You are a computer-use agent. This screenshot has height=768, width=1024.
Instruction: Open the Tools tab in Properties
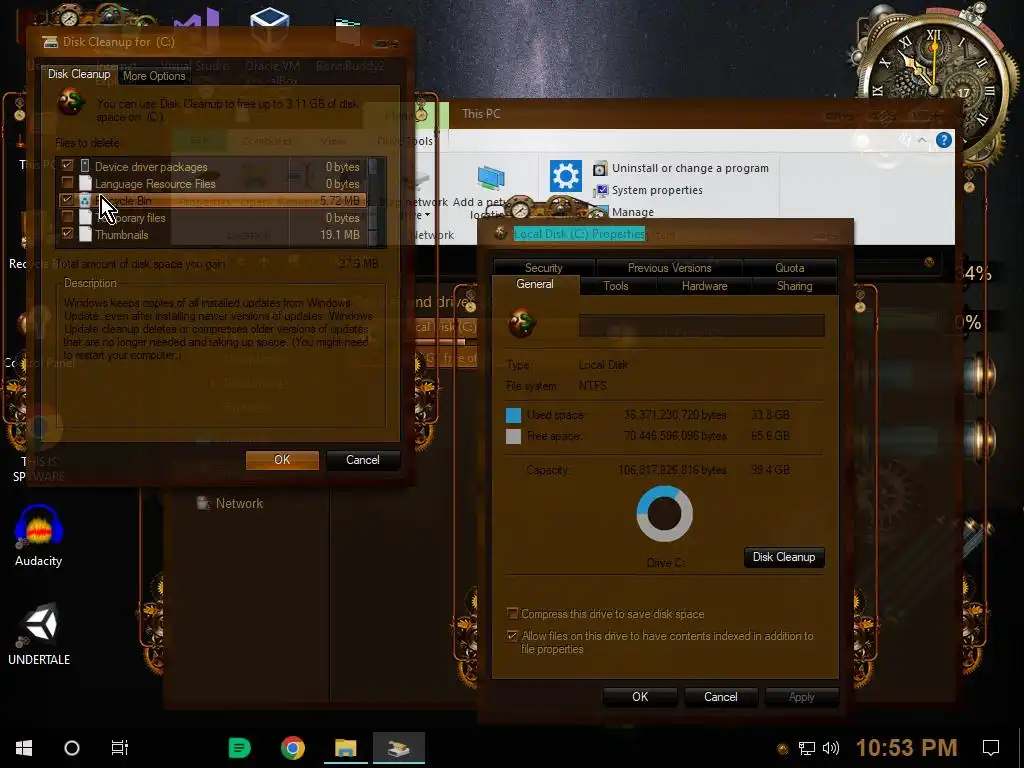(x=616, y=286)
